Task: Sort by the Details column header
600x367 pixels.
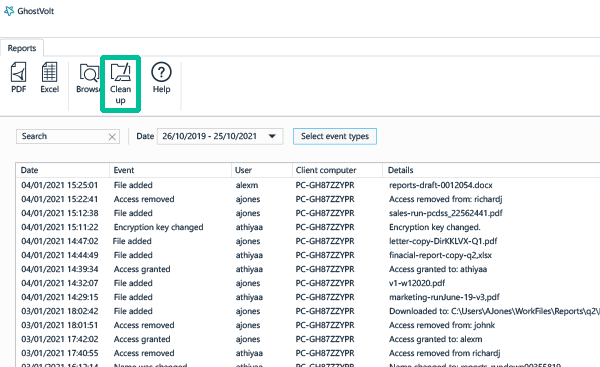Action: tap(491, 170)
